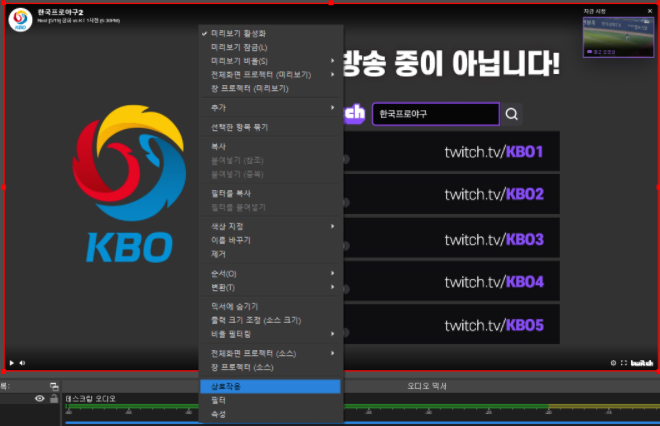Image resolution: width=660 pixels, height=426 pixels.
Task: Expand 색상 지정 submenu
Action: pyautogui.click(x=270, y=226)
